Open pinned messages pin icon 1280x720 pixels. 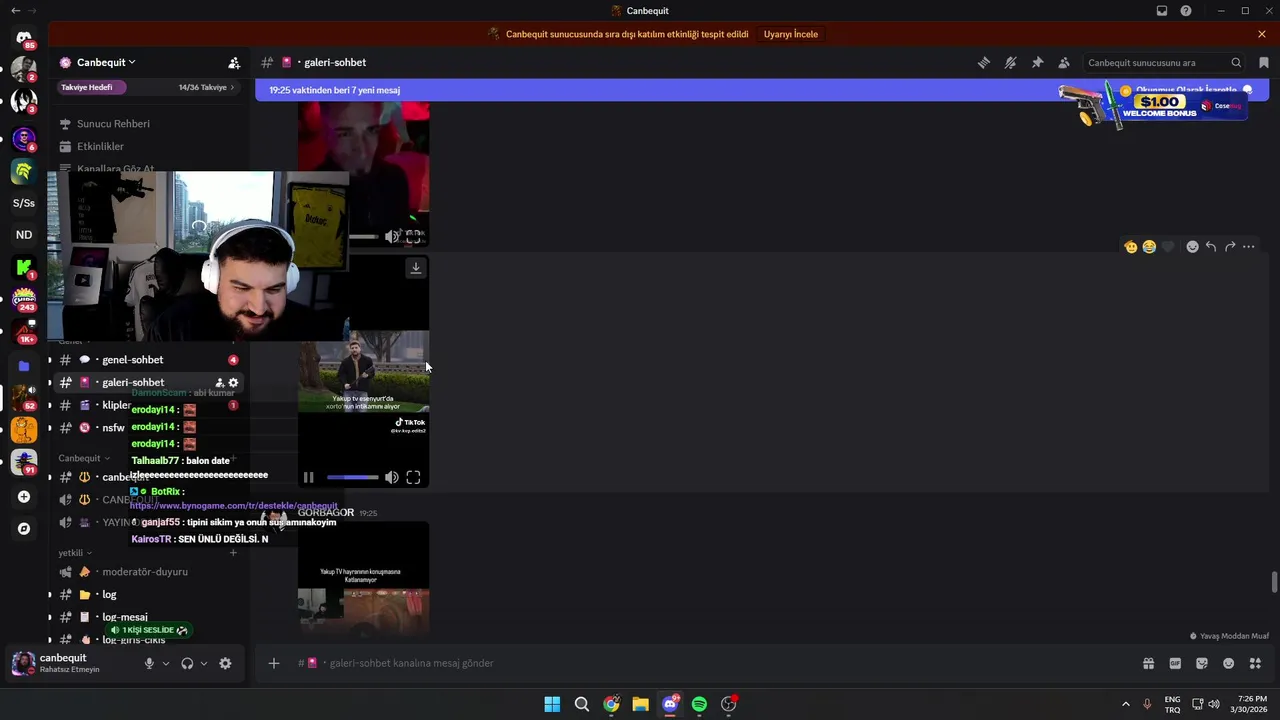(1037, 62)
